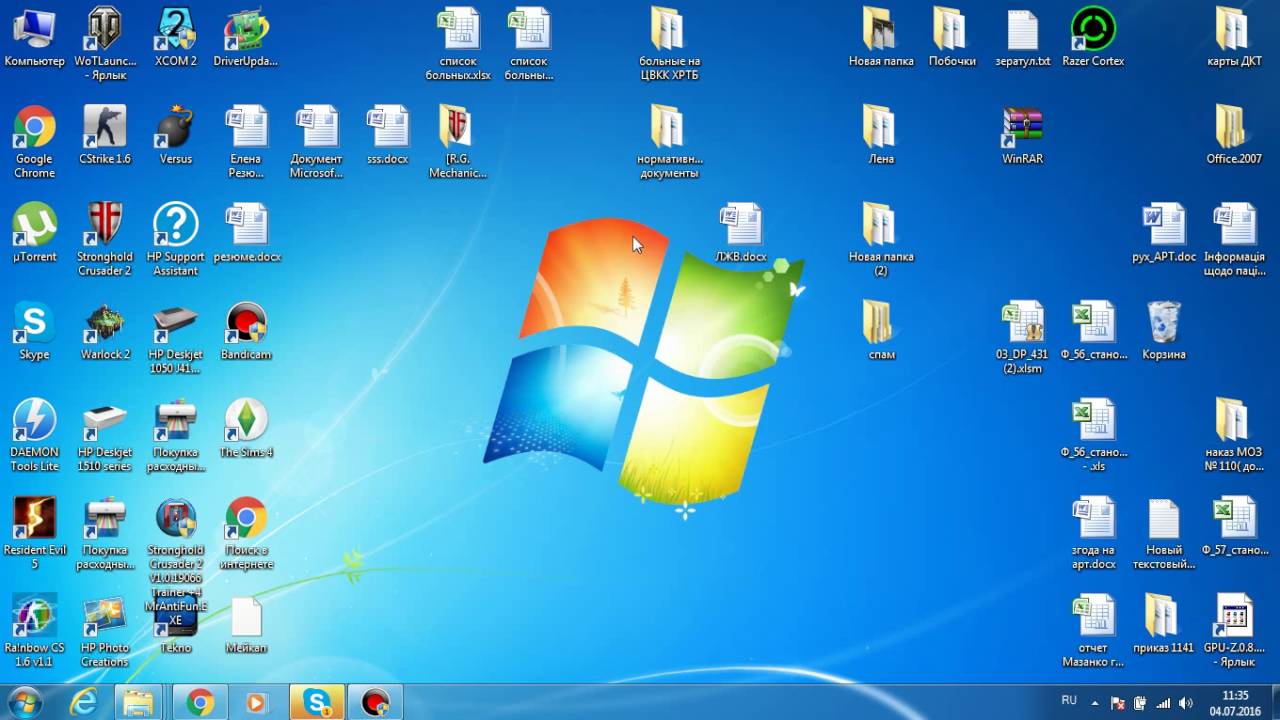Change the RU input language
The image size is (1280, 720).
[1069, 701]
